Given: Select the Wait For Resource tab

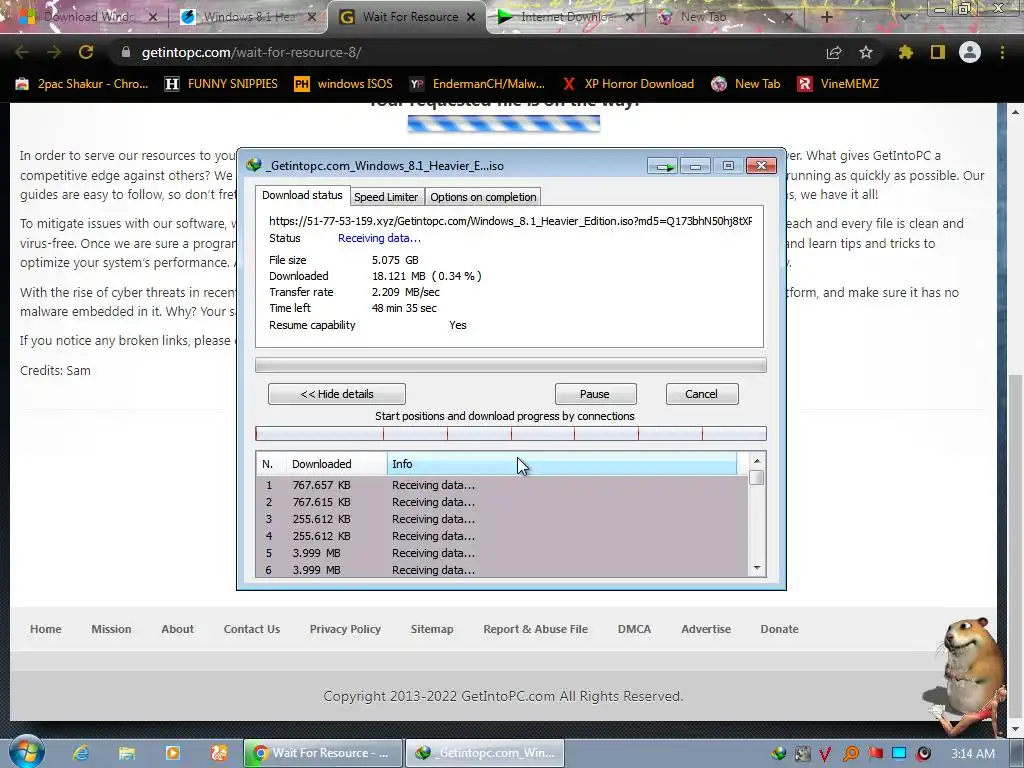Looking at the screenshot, I should [x=410, y=17].
